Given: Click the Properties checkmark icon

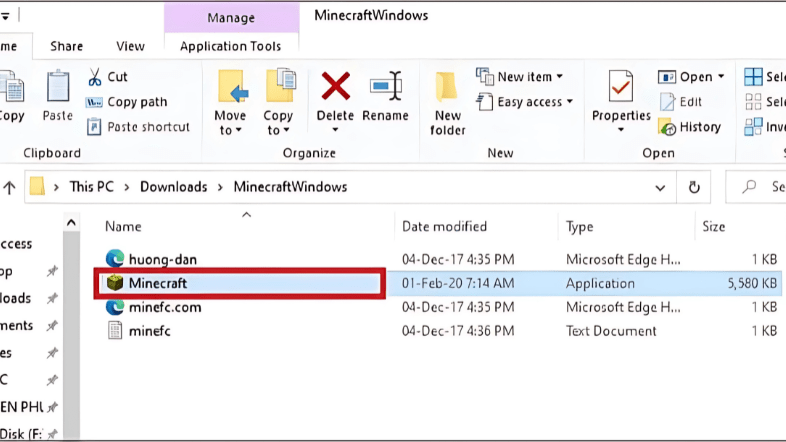Looking at the screenshot, I should (x=621, y=88).
